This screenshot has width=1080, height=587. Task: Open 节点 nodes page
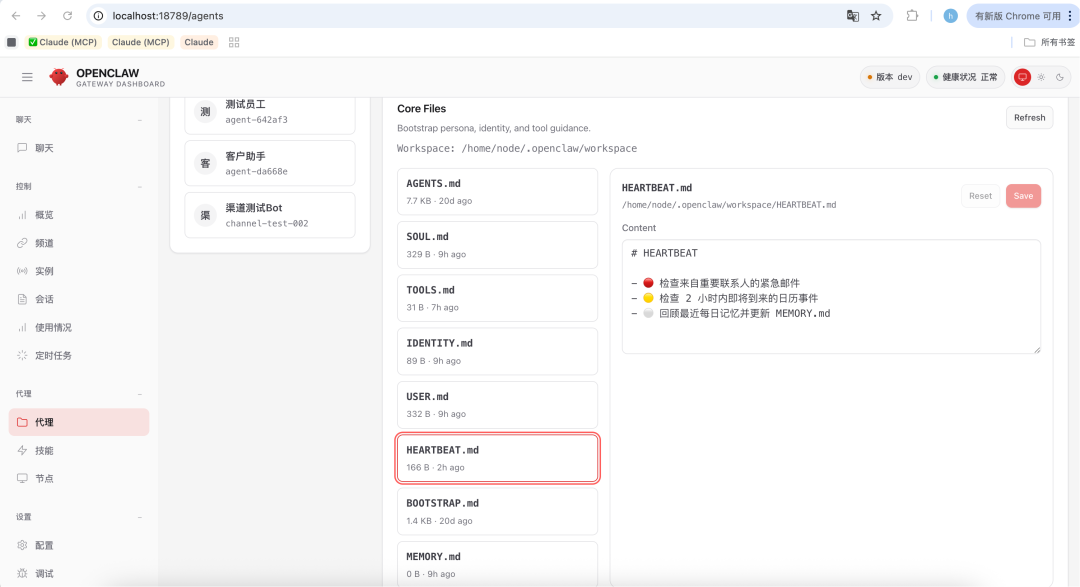(79, 479)
